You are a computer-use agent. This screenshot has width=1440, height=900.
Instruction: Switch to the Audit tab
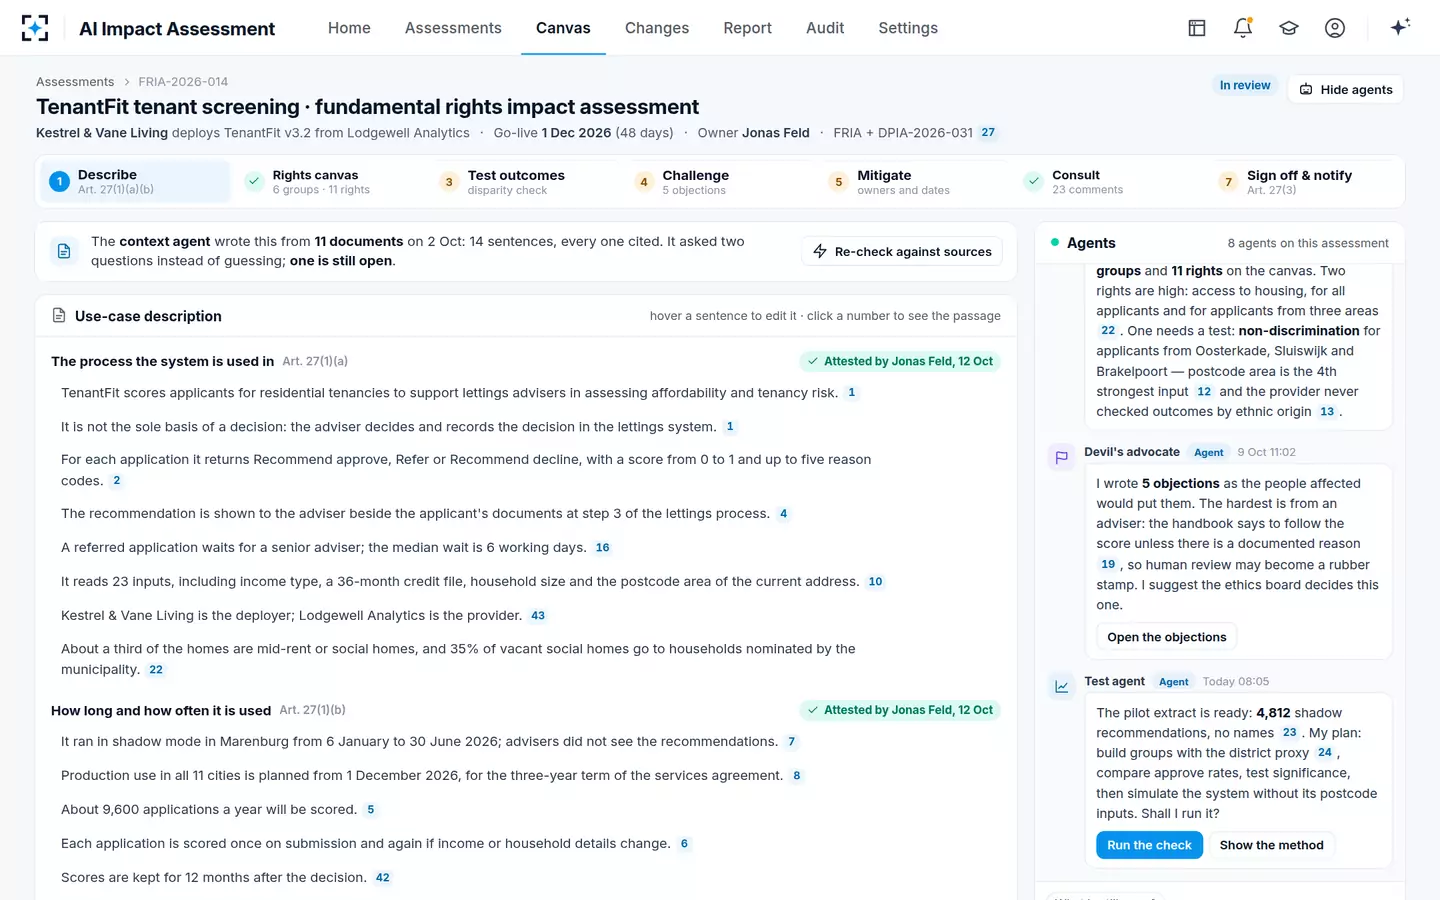click(x=825, y=28)
